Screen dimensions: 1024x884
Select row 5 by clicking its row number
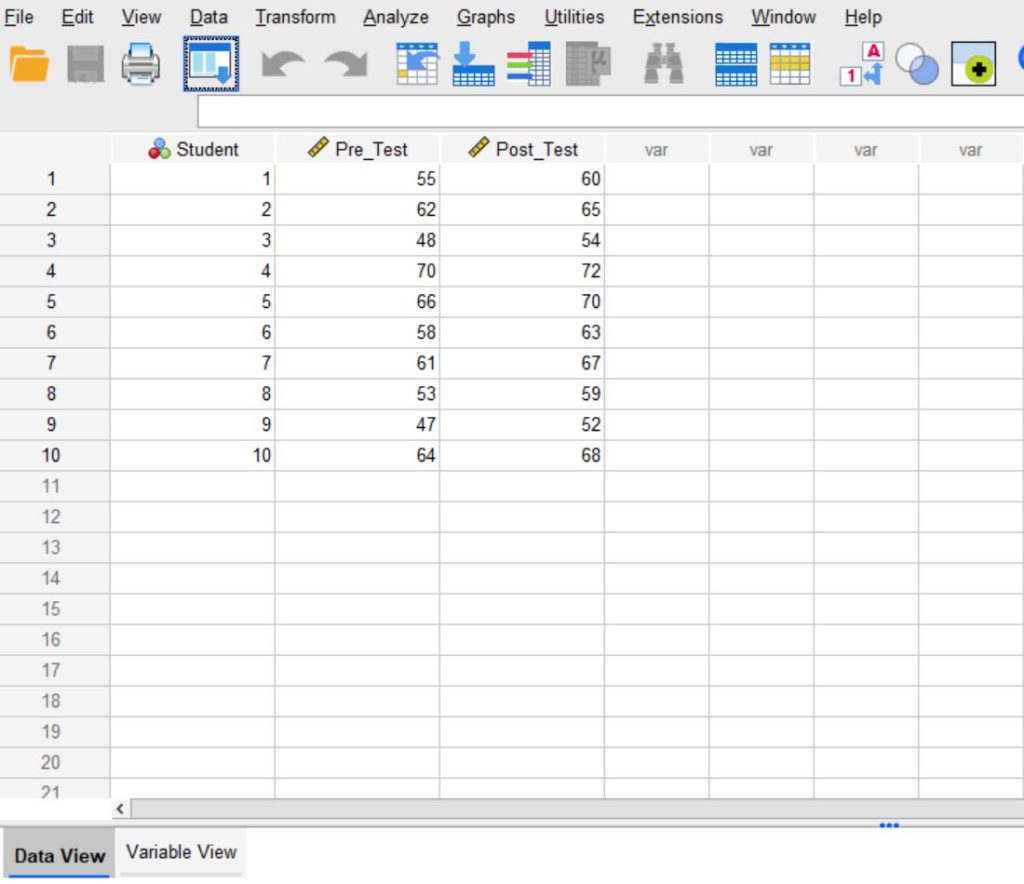pyautogui.click(x=53, y=301)
